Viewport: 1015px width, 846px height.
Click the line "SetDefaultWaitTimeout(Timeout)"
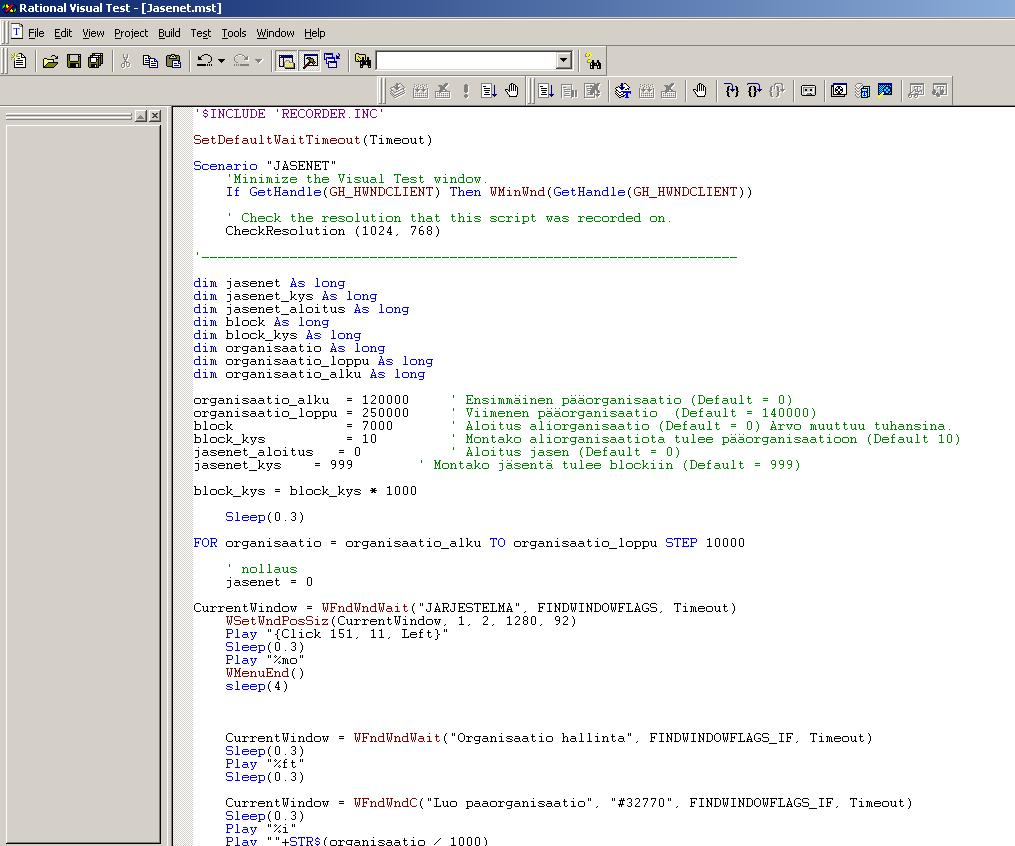[313, 140]
